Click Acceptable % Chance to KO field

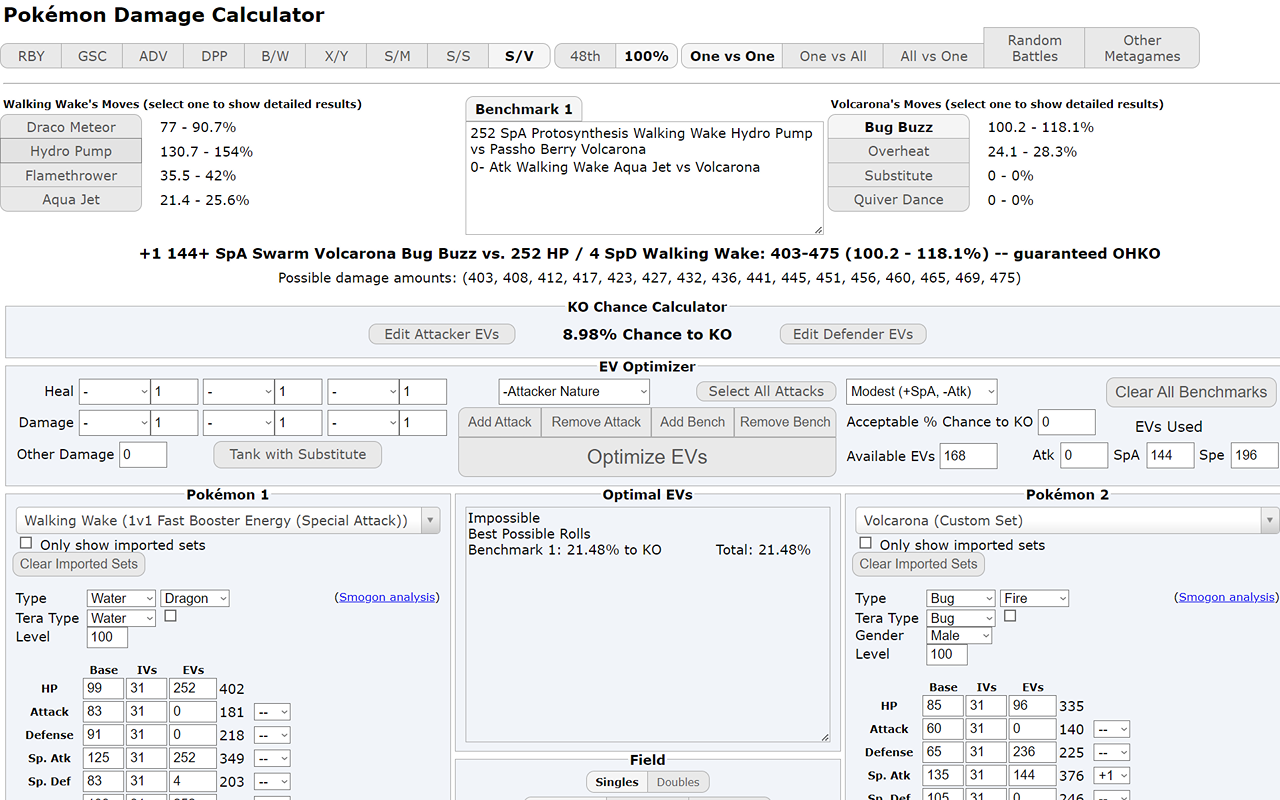(x=1067, y=422)
